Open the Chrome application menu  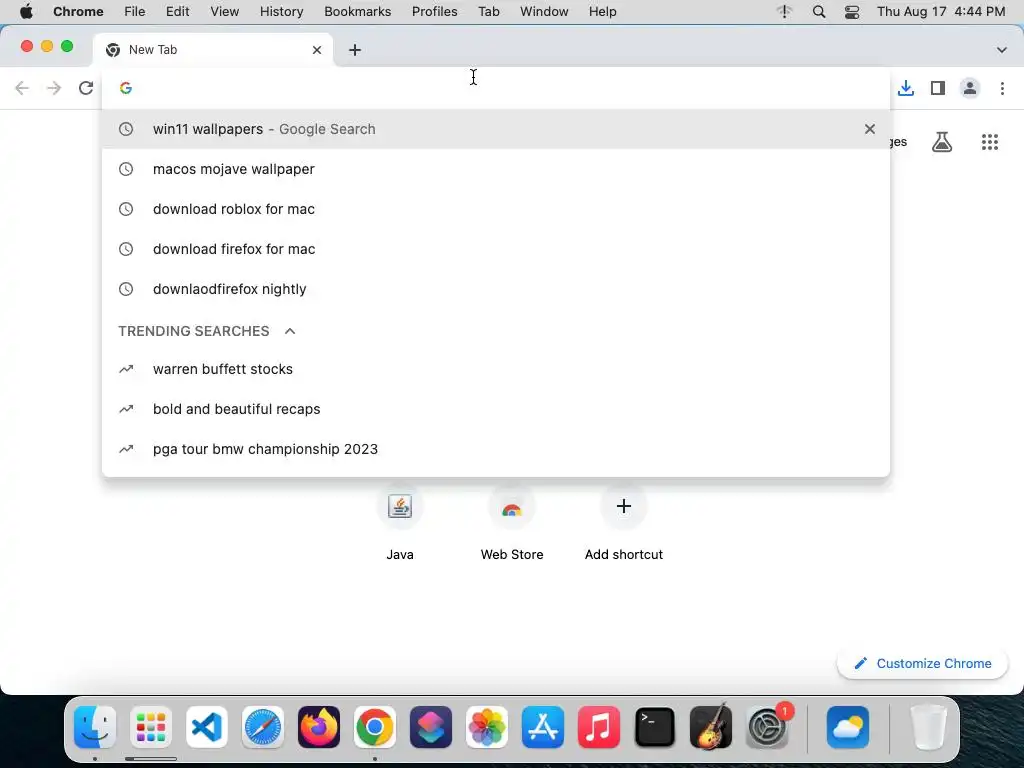click(78, 11)
